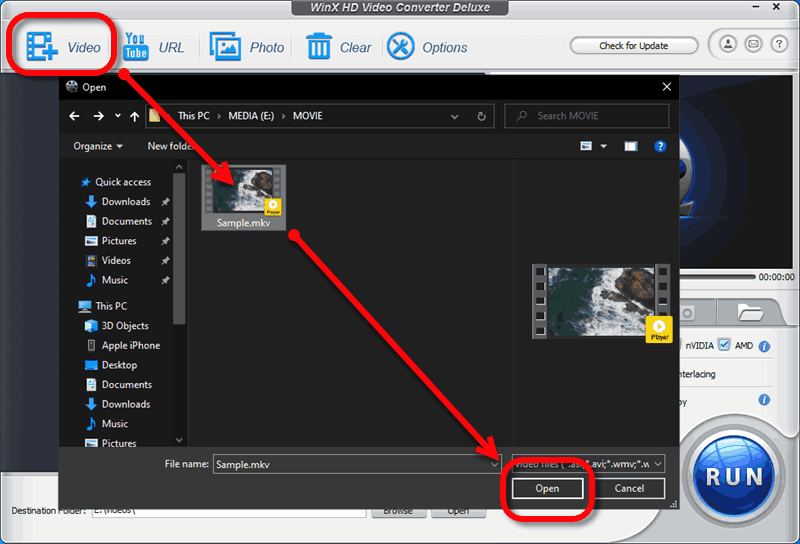
Task: Open Music under This PC
Action: 107,424
